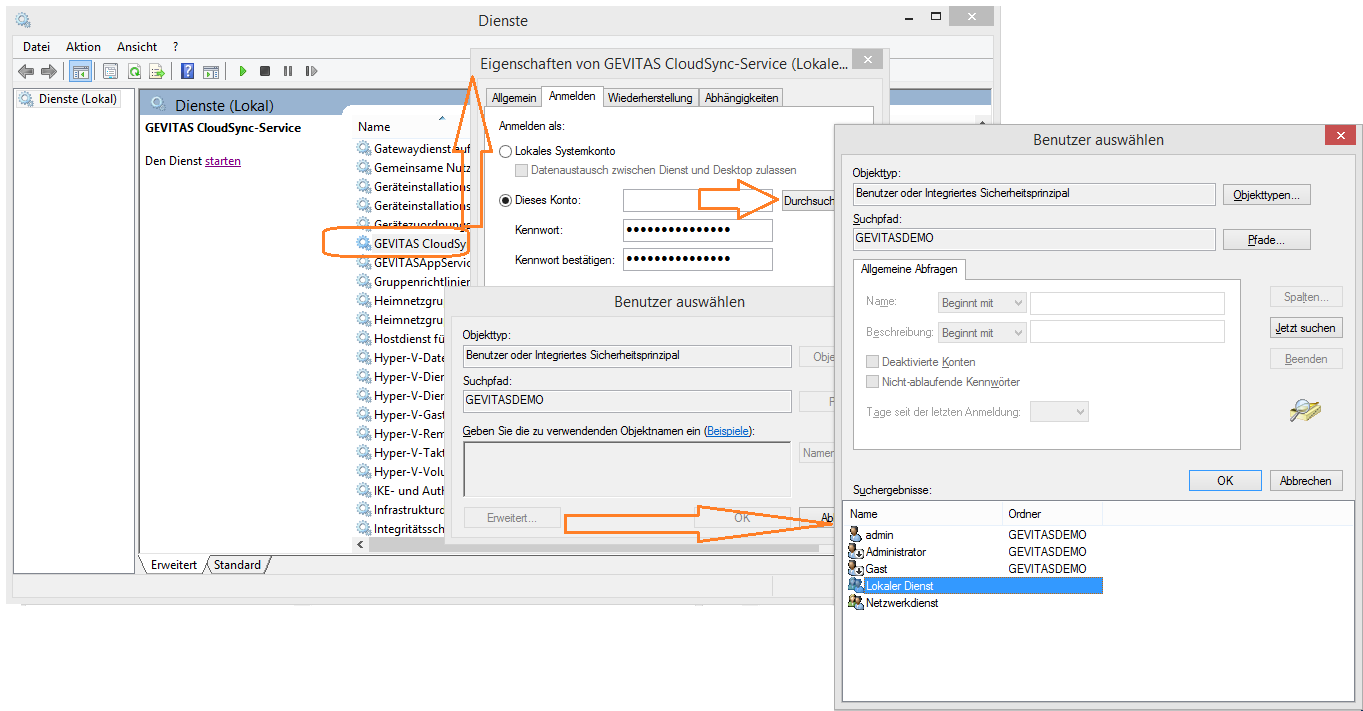1363x711 pixels.
Task: Focus the Kennwort bestätigen password field
Action: point(698,260)
